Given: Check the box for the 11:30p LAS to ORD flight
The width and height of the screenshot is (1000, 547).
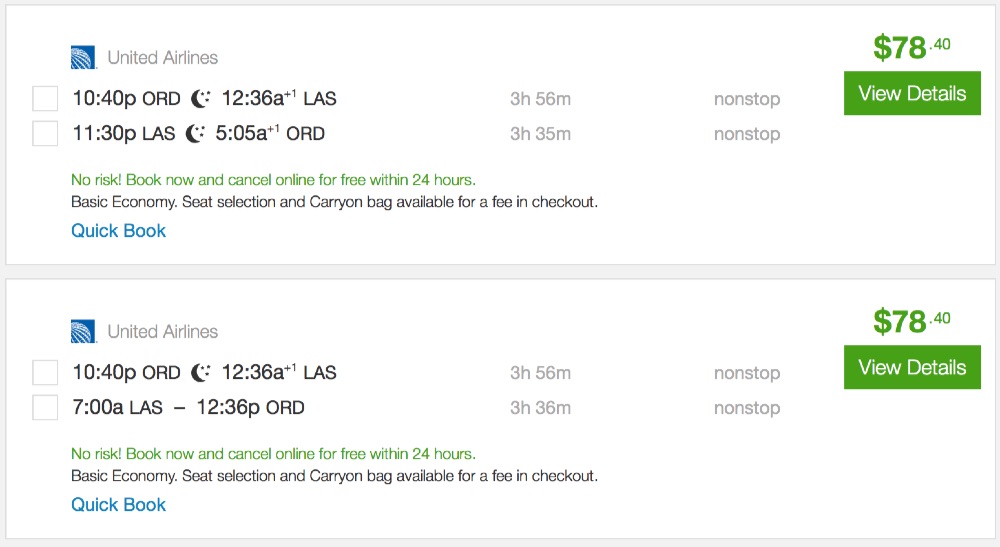Looking at the screenshot, I should [x=45, y=133].
